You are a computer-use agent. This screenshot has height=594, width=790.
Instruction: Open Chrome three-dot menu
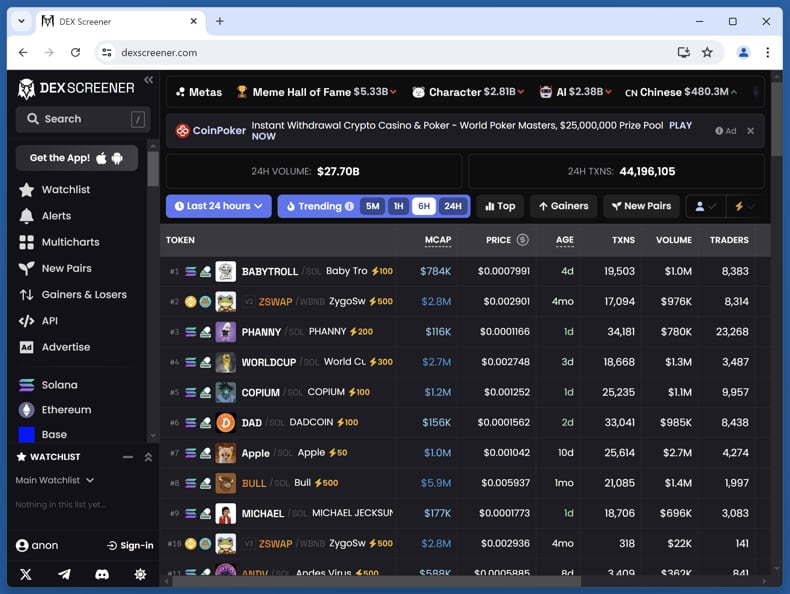(x=767, y=52)
